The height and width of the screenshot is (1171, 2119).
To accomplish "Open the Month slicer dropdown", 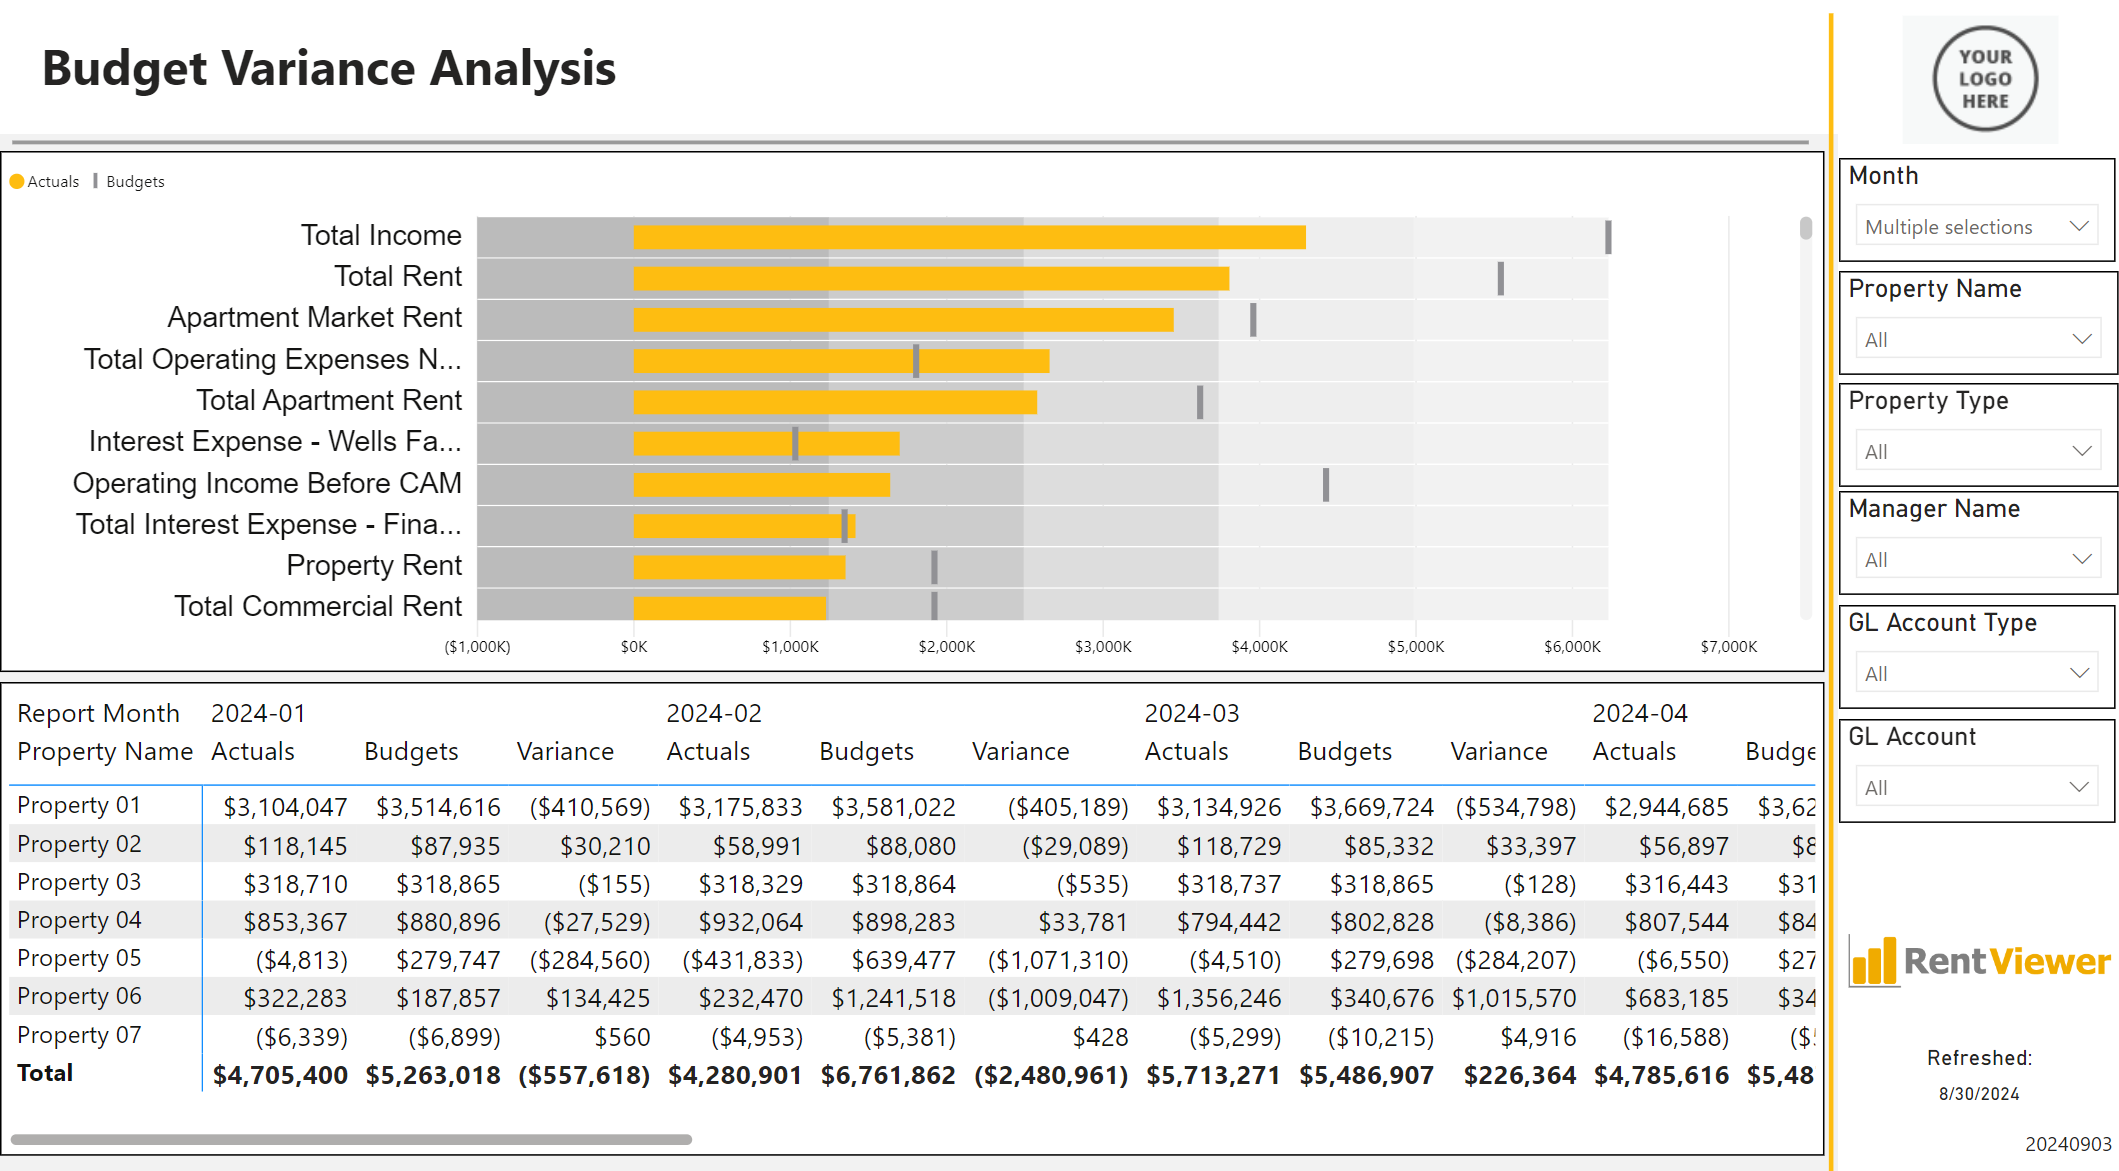I will (2079, 226).
